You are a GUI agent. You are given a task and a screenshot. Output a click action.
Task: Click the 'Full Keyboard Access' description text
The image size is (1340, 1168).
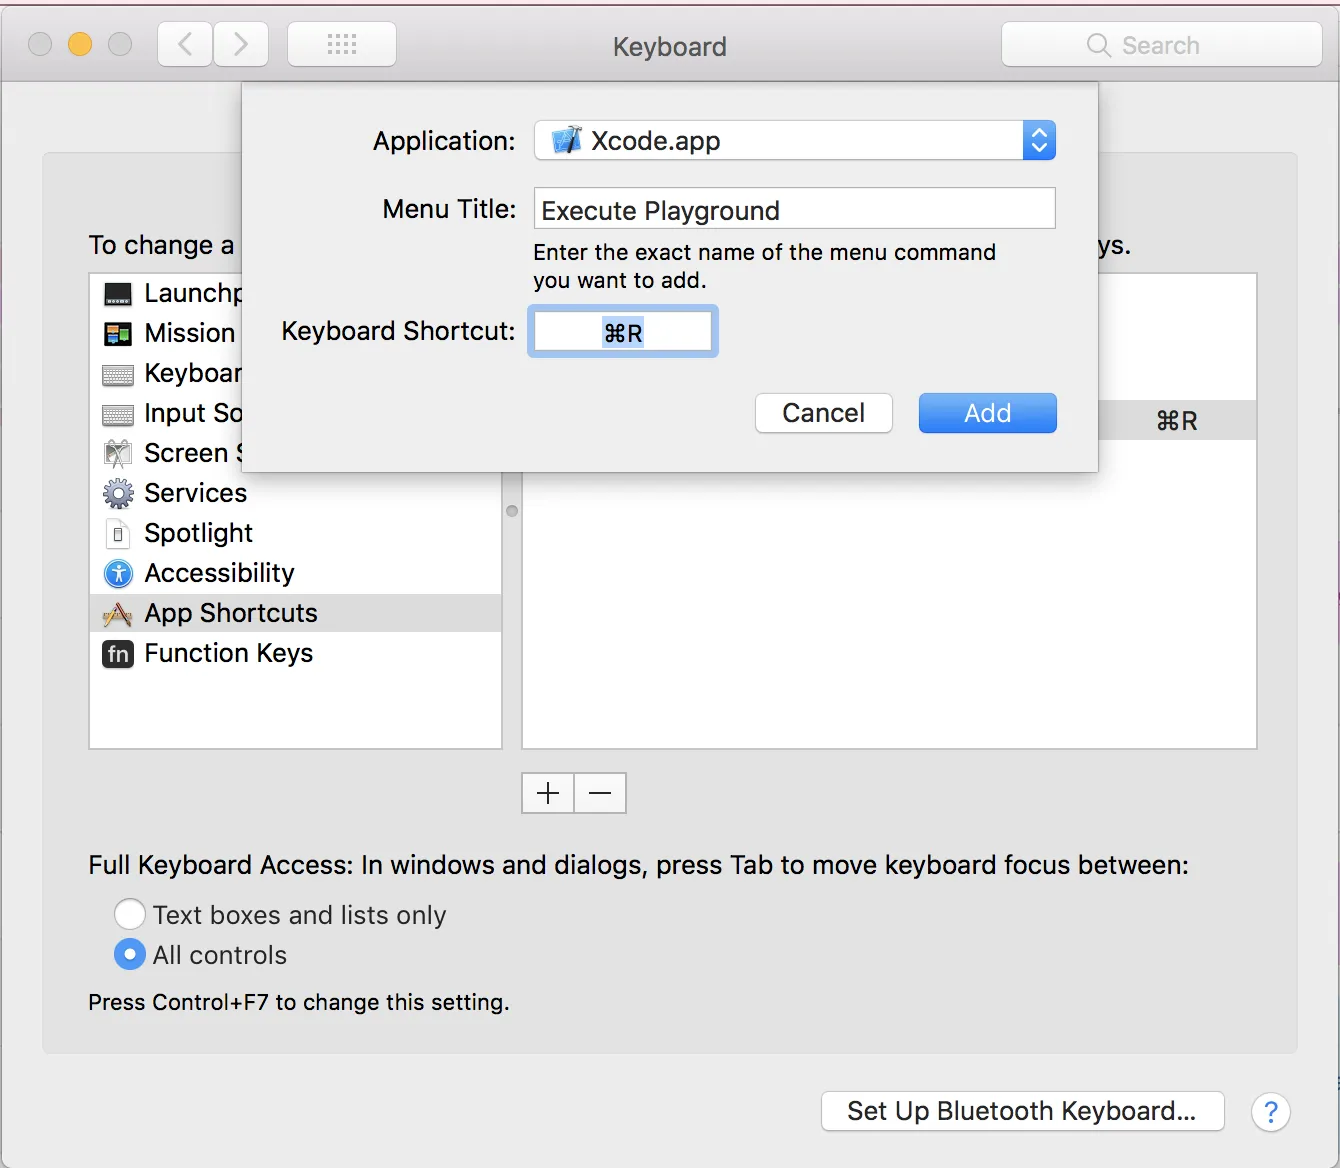[638, 865]
